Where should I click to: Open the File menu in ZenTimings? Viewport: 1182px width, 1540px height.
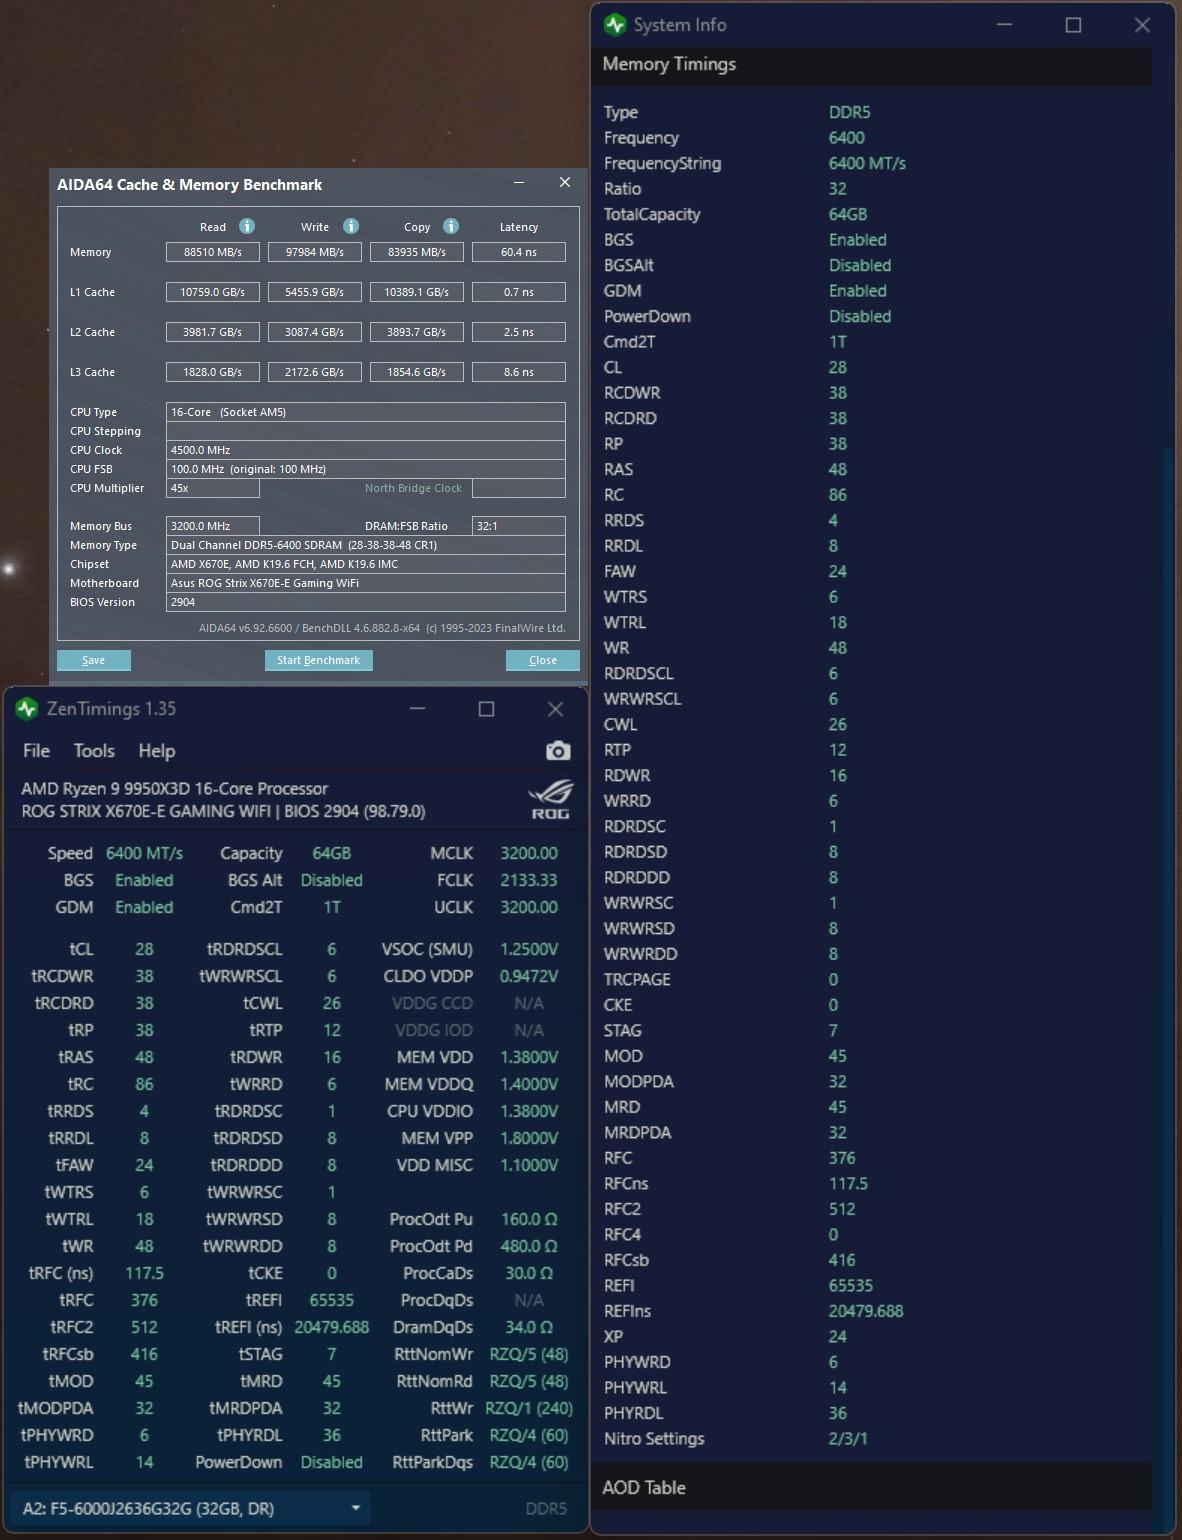pyautogui.click(x=36, y=751)
